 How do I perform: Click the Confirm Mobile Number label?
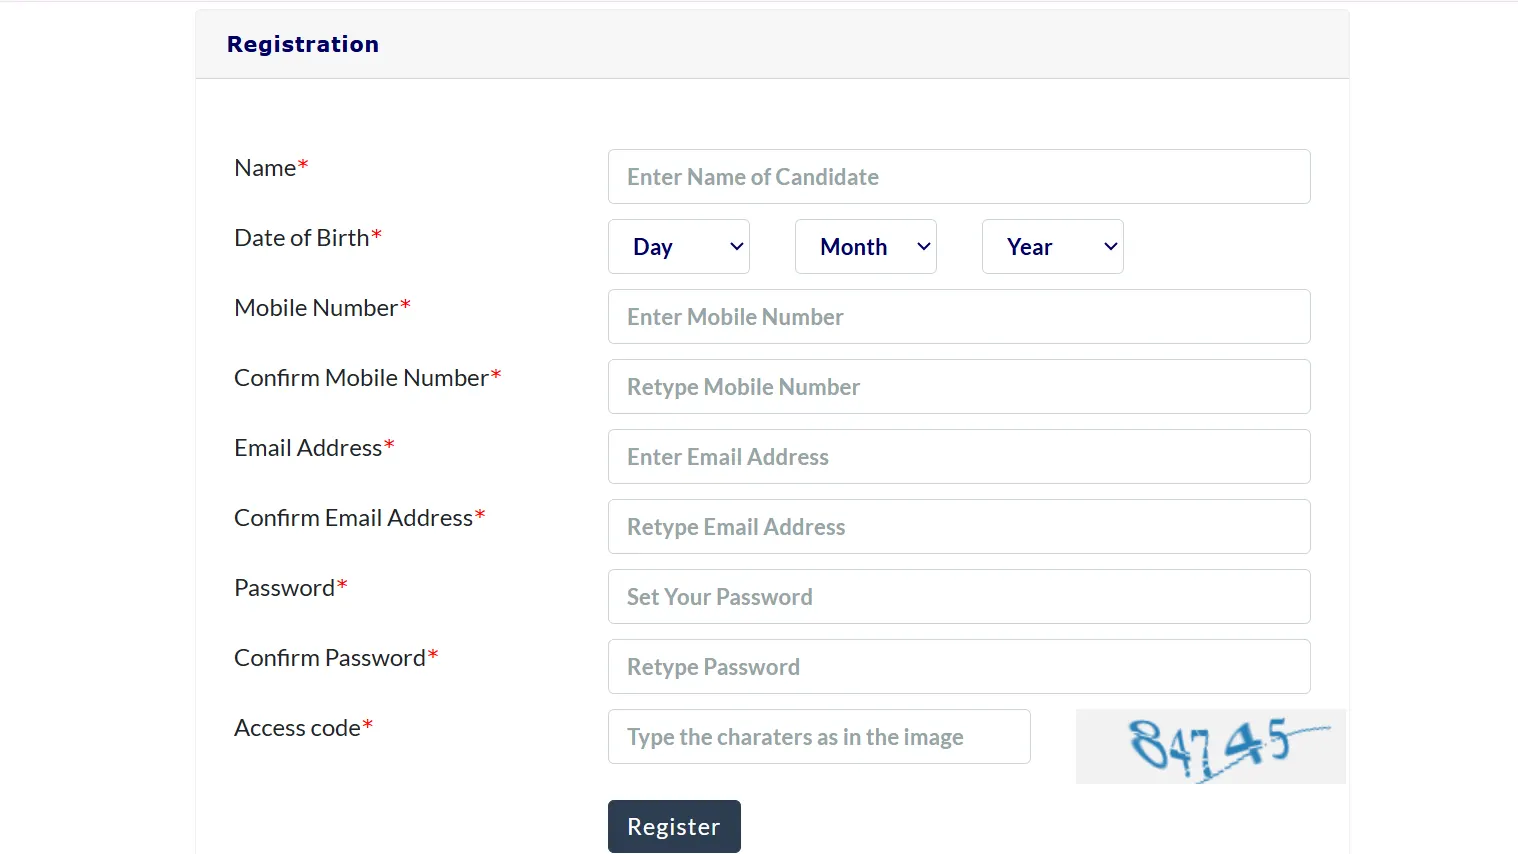click(x=360, y=378)
